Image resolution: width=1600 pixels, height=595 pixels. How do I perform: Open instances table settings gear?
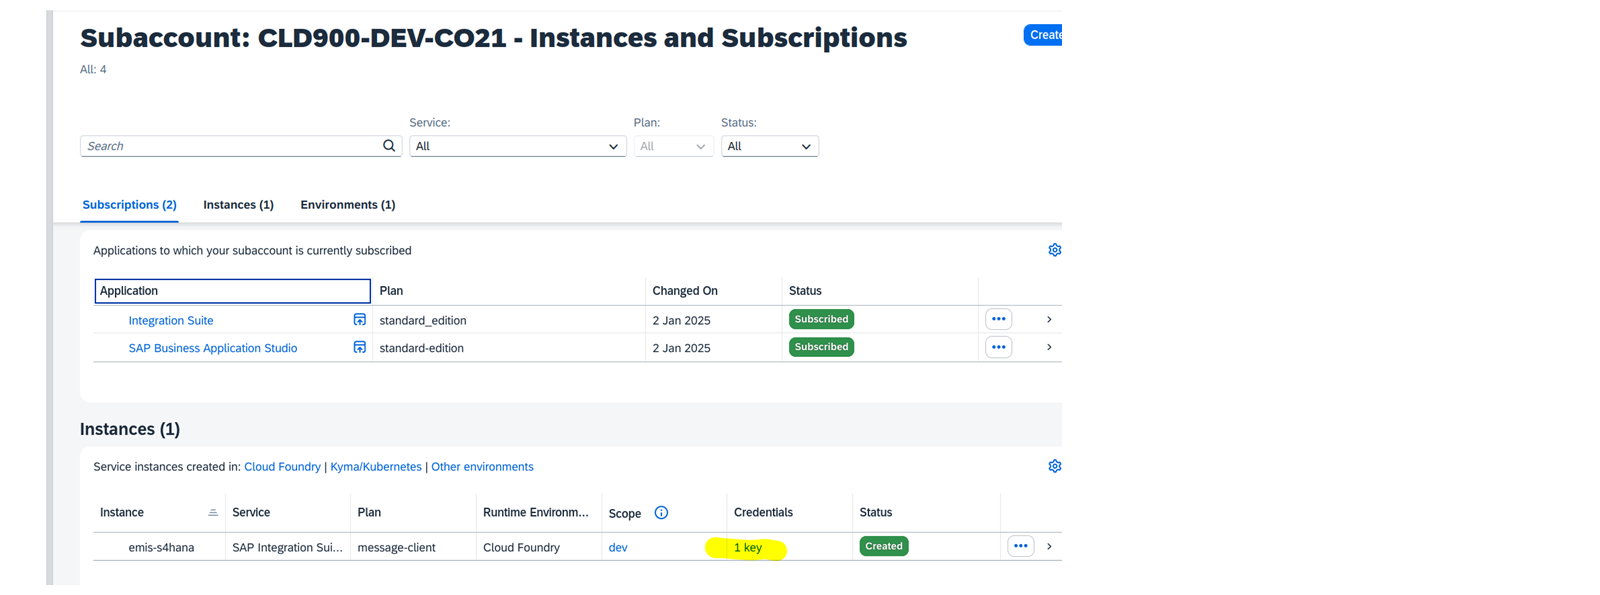point(1054,466)
